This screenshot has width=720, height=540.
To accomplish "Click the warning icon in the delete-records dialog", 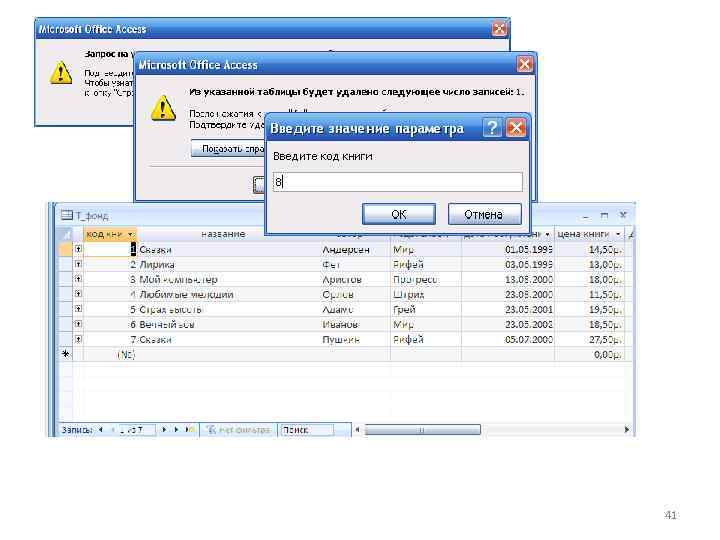I will pos(163,108).
